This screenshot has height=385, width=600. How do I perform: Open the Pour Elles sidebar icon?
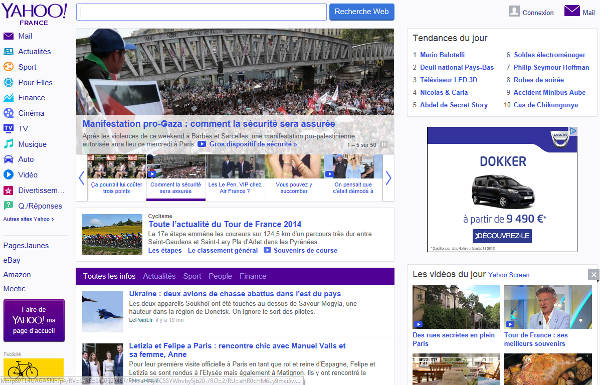pyautogui.click(x=8, y=82)
